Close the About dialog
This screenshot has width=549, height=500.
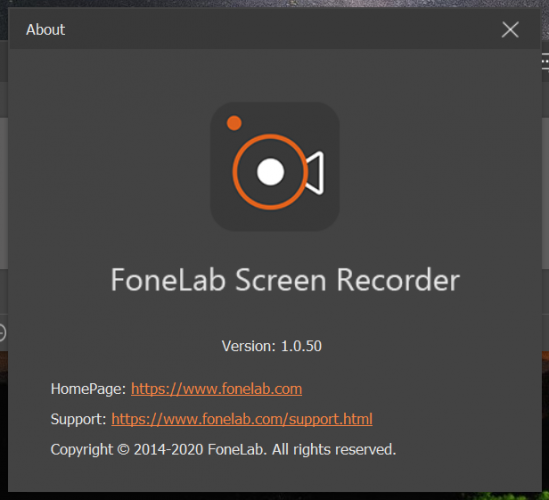pos(510,30)
